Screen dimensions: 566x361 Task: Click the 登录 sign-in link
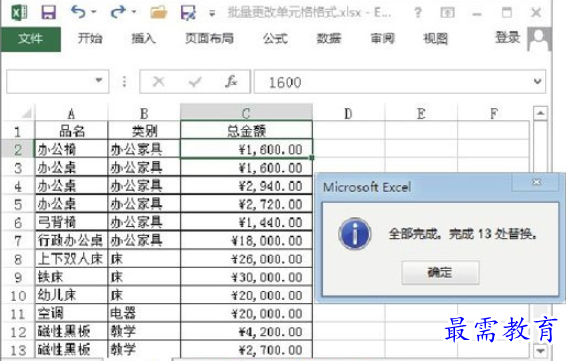click(508, 38)
